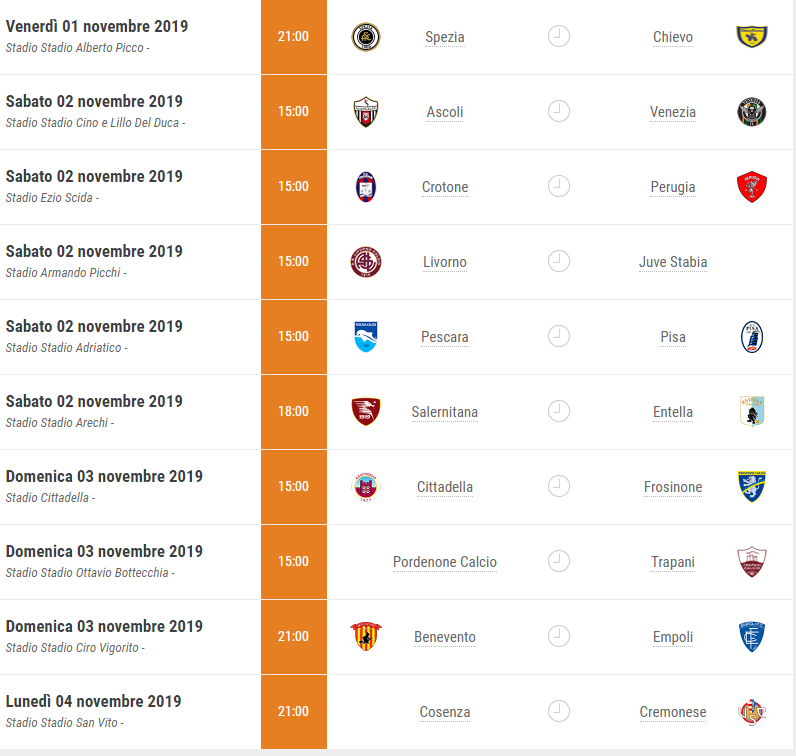796x756 pixels.
Task: Follow the Pordenone Calcio link
Action: [x=444, y=562]
